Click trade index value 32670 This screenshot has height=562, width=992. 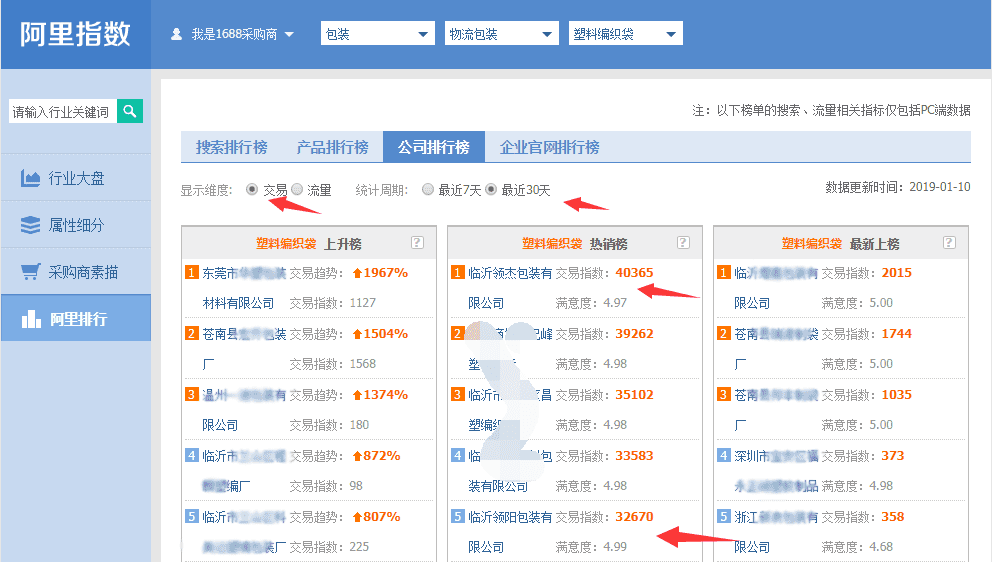pyautogui.click(x=634, y=516)
